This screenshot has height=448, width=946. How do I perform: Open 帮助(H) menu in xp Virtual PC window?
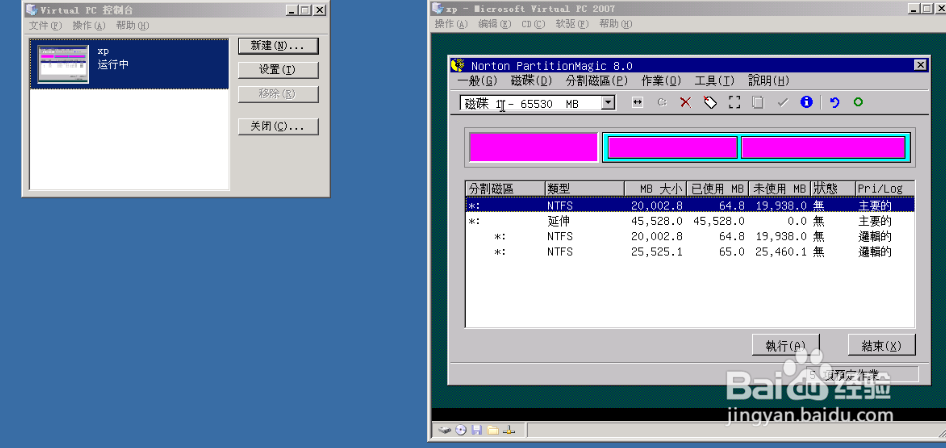(x=615, y=24)
